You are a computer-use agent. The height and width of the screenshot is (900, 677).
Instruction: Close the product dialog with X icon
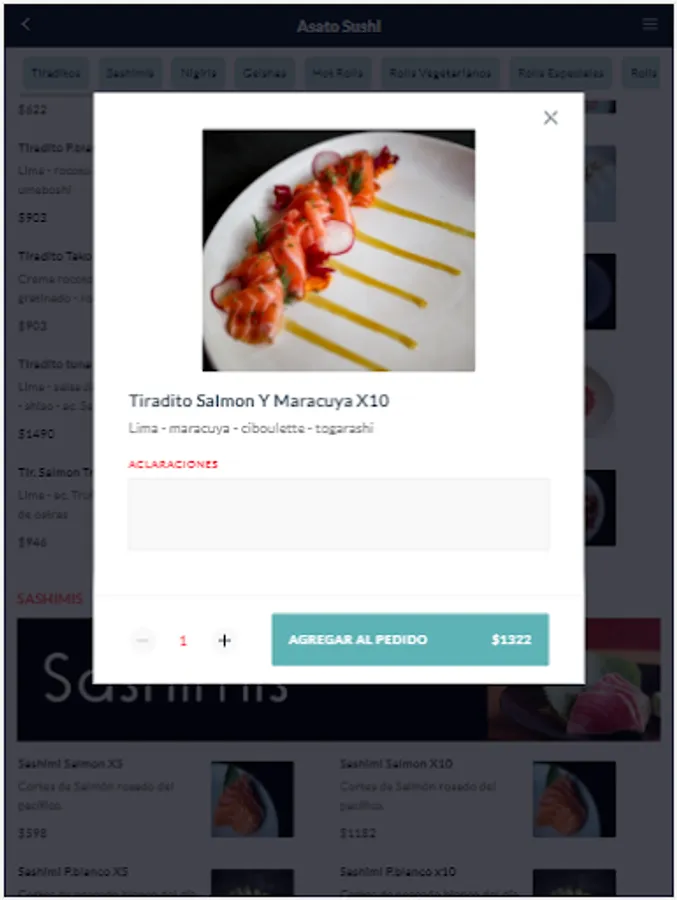[550, 118]
